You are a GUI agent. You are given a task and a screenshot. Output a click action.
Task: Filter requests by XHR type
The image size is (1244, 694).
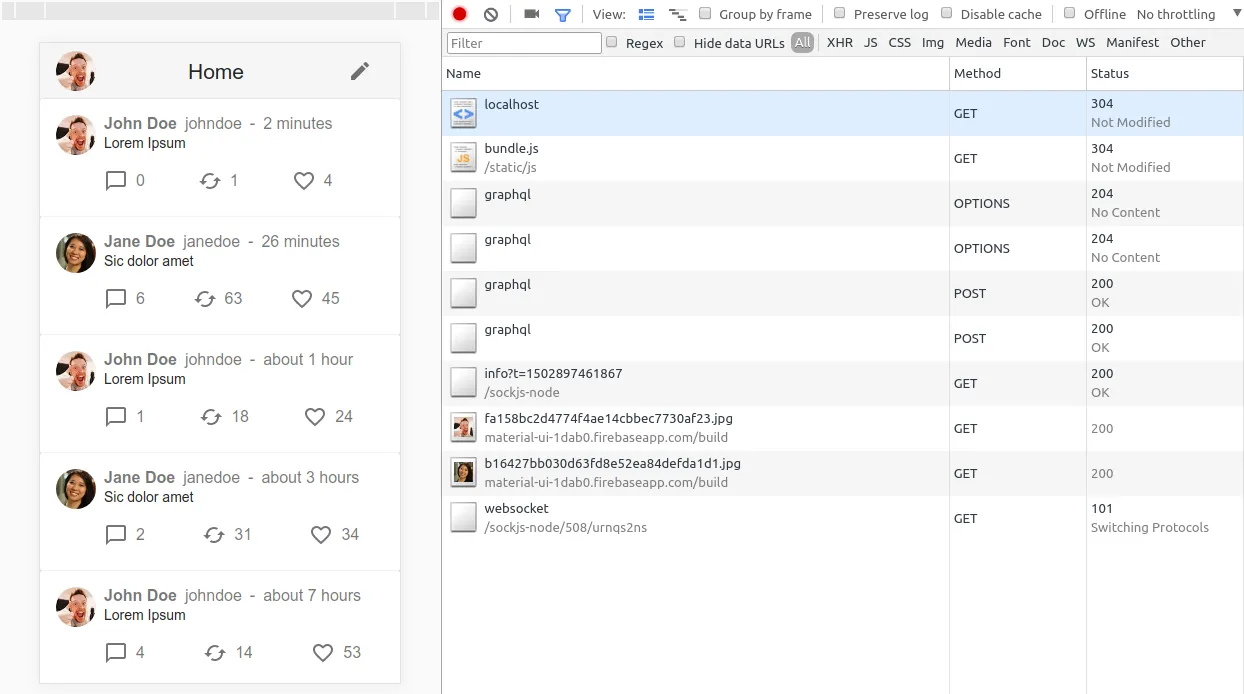[x=839, y=43]
